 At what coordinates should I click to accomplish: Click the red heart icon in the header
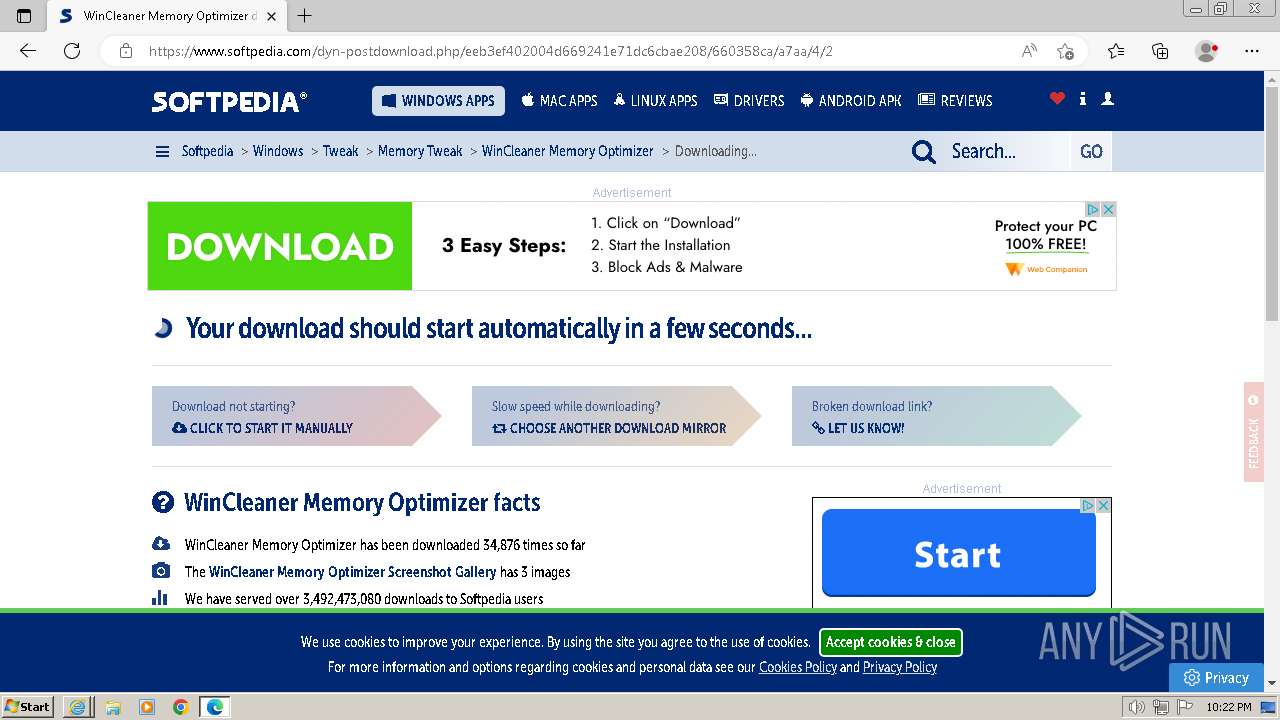point(1057,98)
